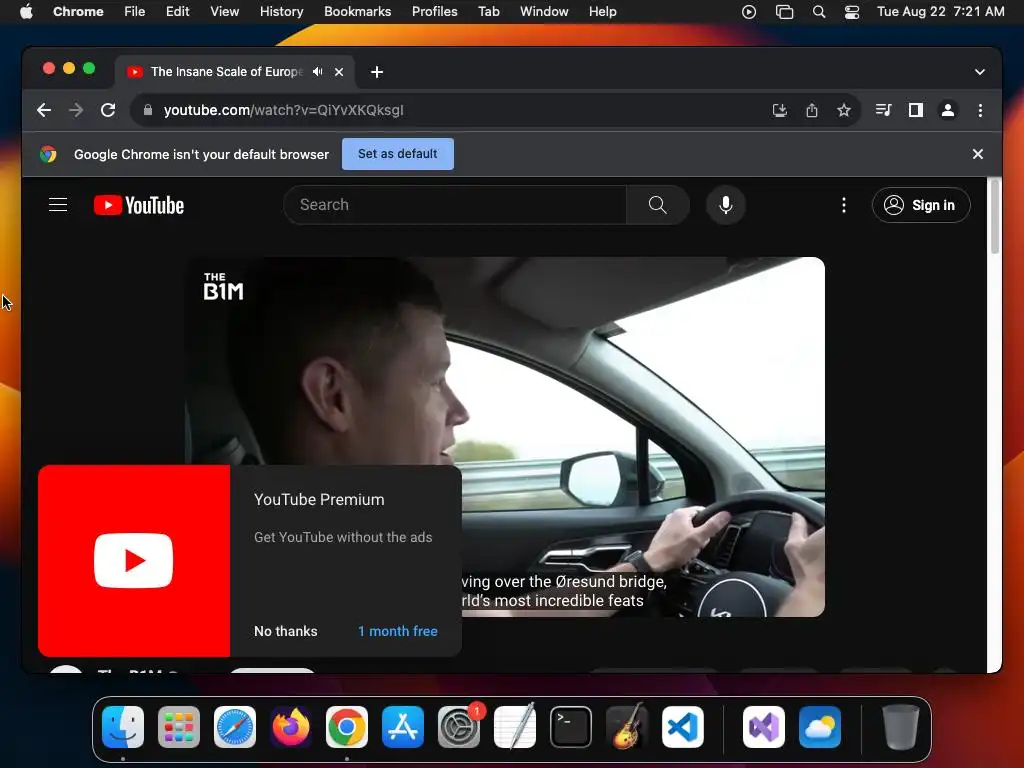This screenshot has width=1024, height=768.
Task: Click the Sign in button
Action: 921,205
